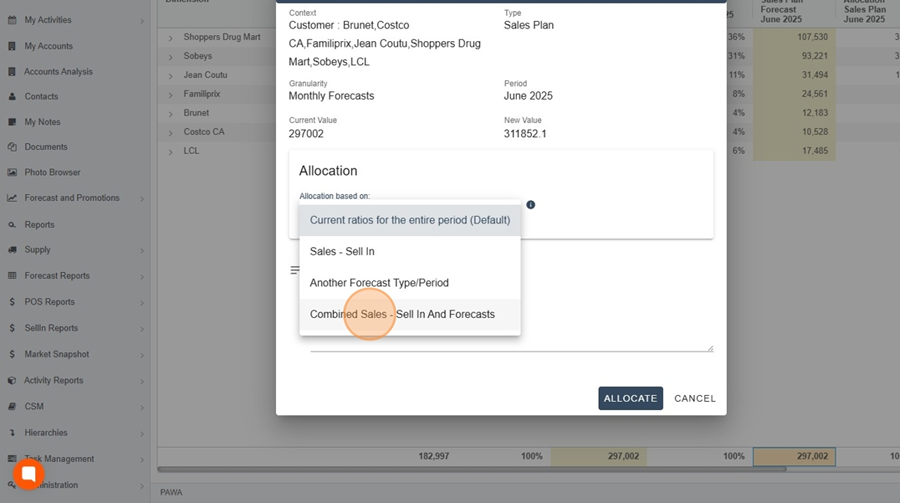This screenshot has height=503, width=900.
Task: Expand the Forecast and Promotions submenu arrow
Action: click(x=142, y=199)
